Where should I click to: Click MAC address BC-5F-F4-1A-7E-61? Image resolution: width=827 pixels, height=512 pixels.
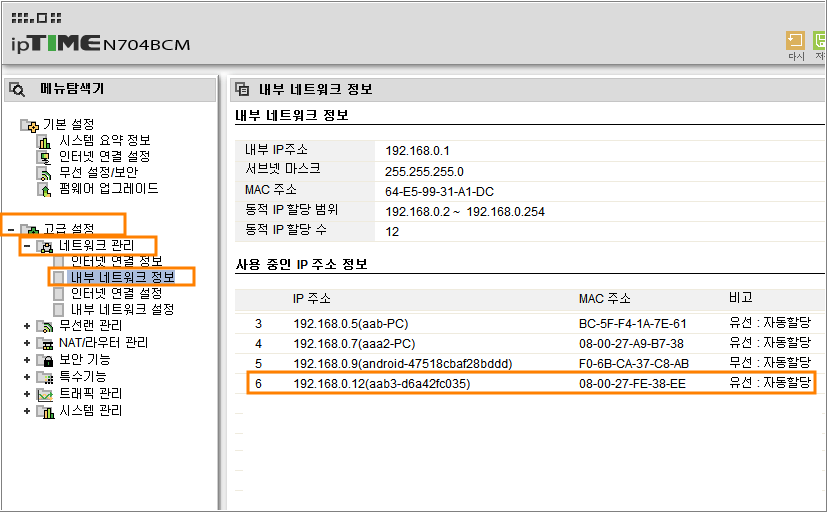(632, 323)
